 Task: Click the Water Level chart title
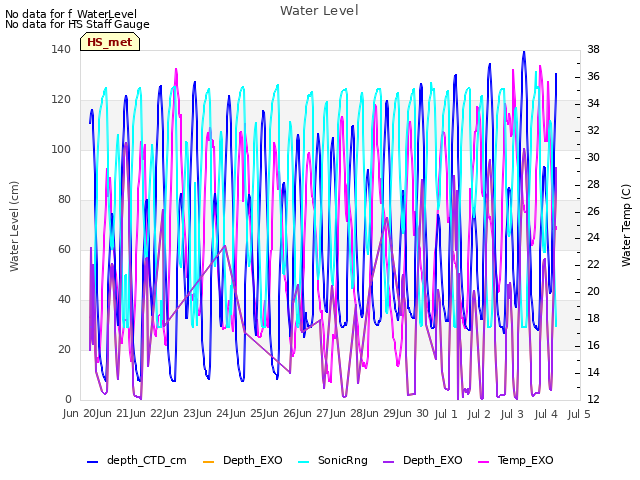tap(319, 10)
